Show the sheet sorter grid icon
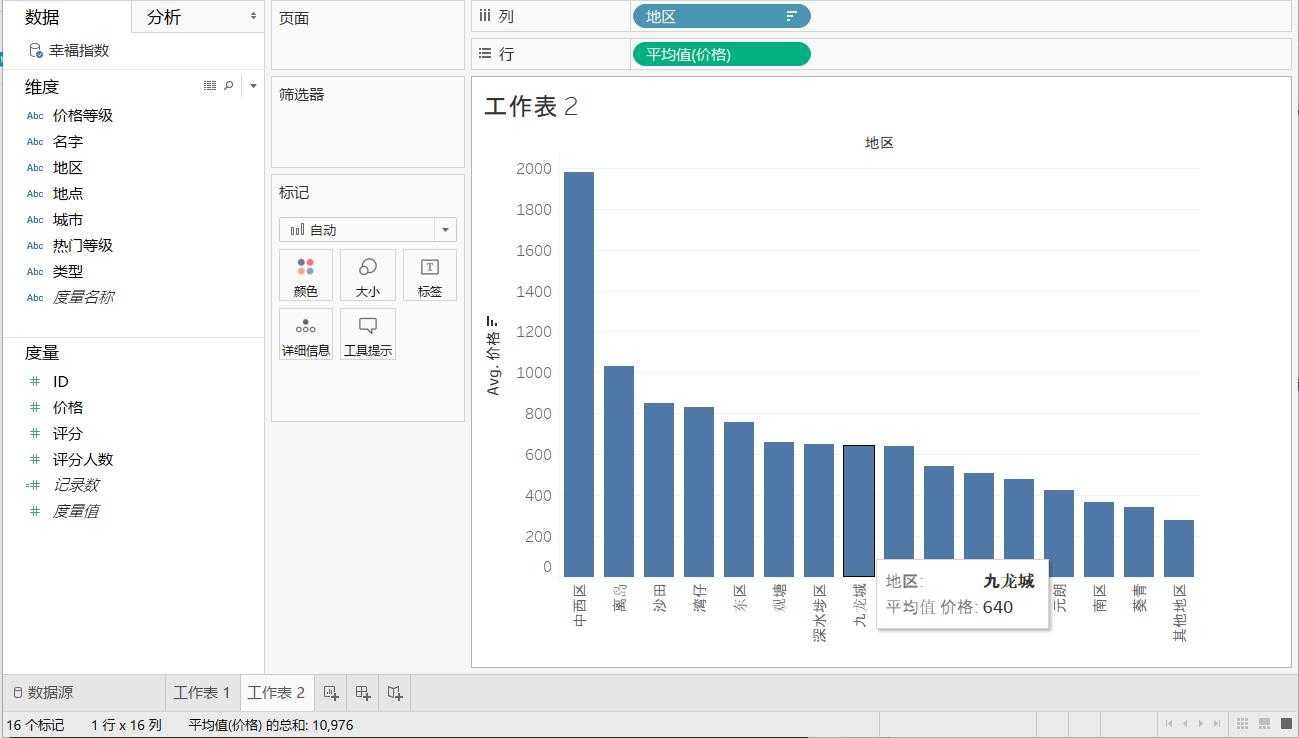Screen dimensions: 1299x738 point(1243,723)
